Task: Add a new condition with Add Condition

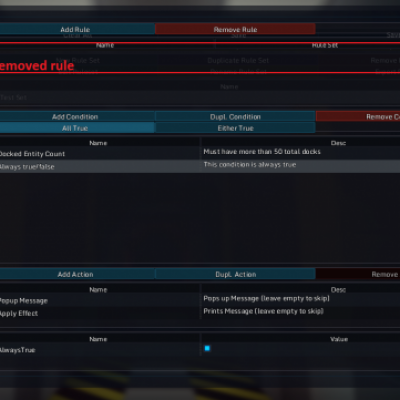Action: coord(77,117)
